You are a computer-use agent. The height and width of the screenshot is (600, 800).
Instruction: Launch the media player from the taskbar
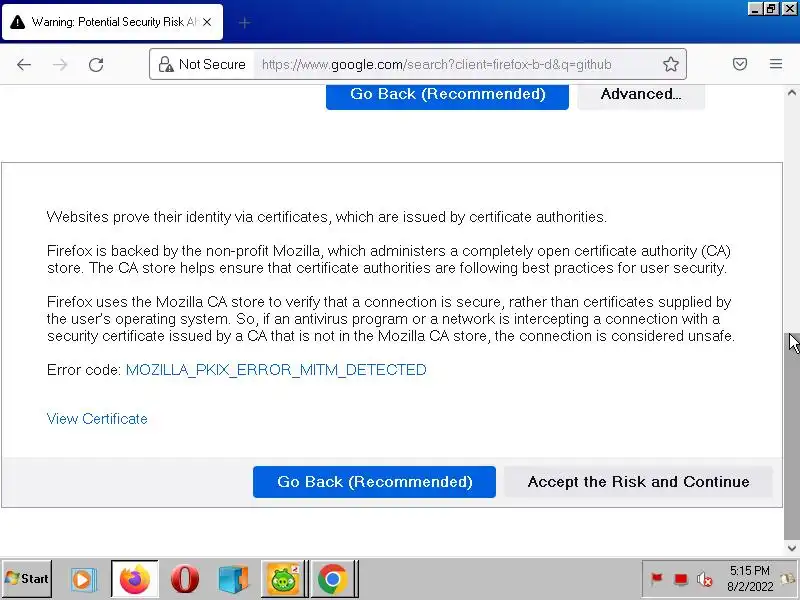pyautogui.click(x=82, y=580)
